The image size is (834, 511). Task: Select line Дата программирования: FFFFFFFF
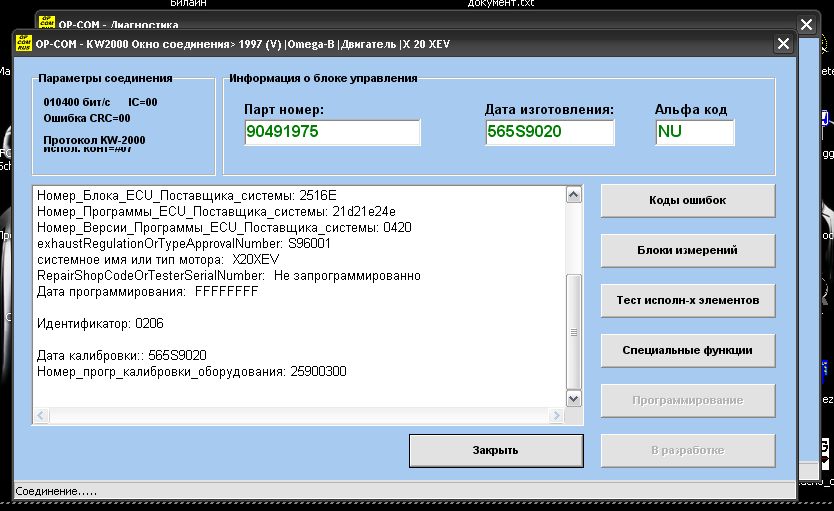147,291
